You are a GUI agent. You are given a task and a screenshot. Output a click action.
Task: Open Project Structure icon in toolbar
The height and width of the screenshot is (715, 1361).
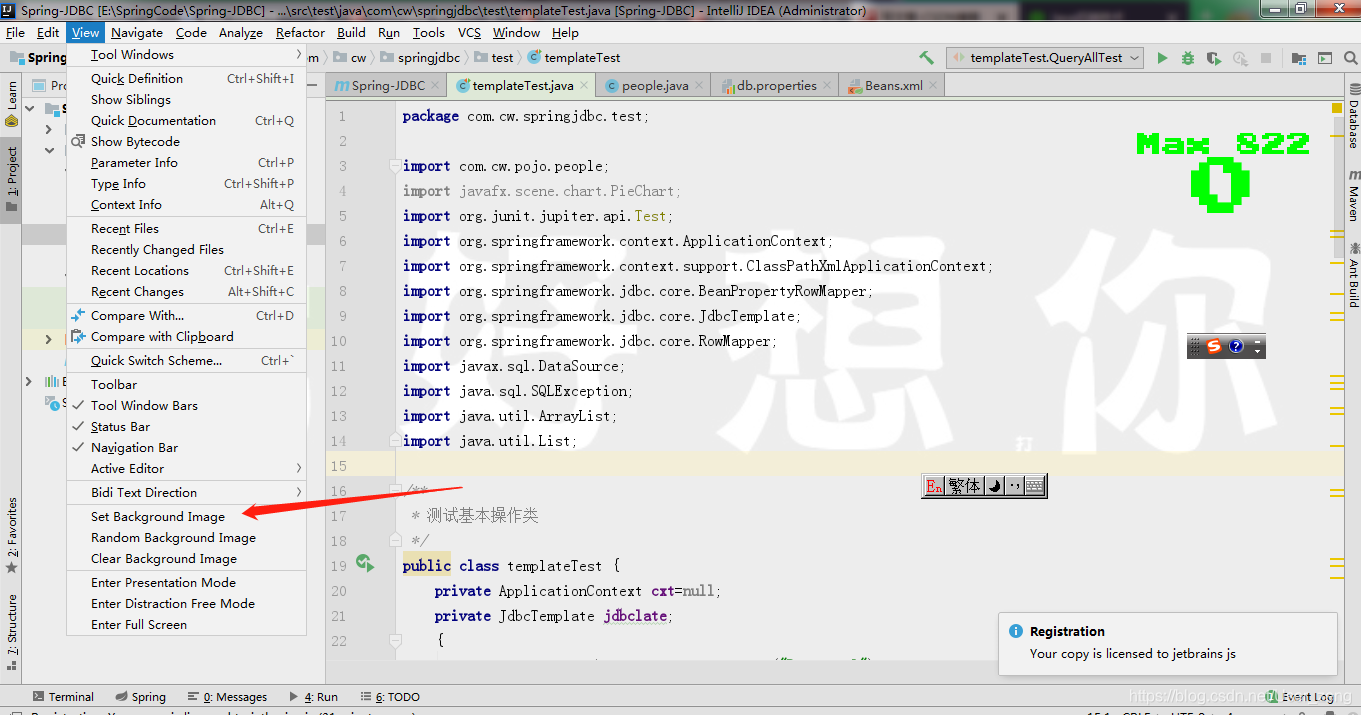coord(1299,58)
